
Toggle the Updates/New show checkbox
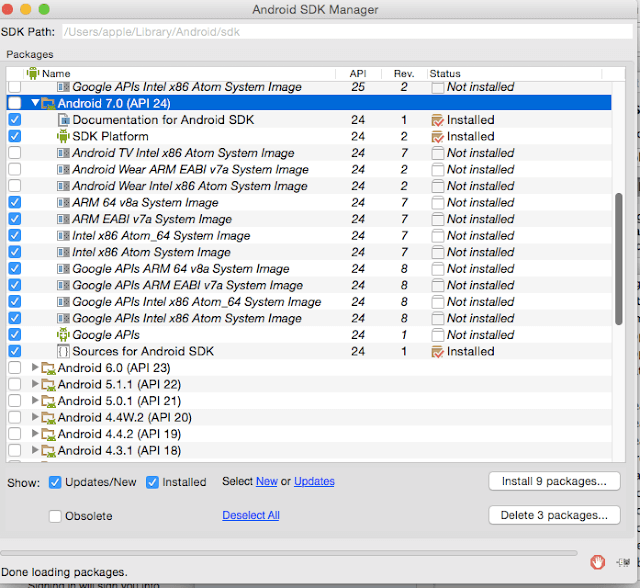[x=55, y=482]
